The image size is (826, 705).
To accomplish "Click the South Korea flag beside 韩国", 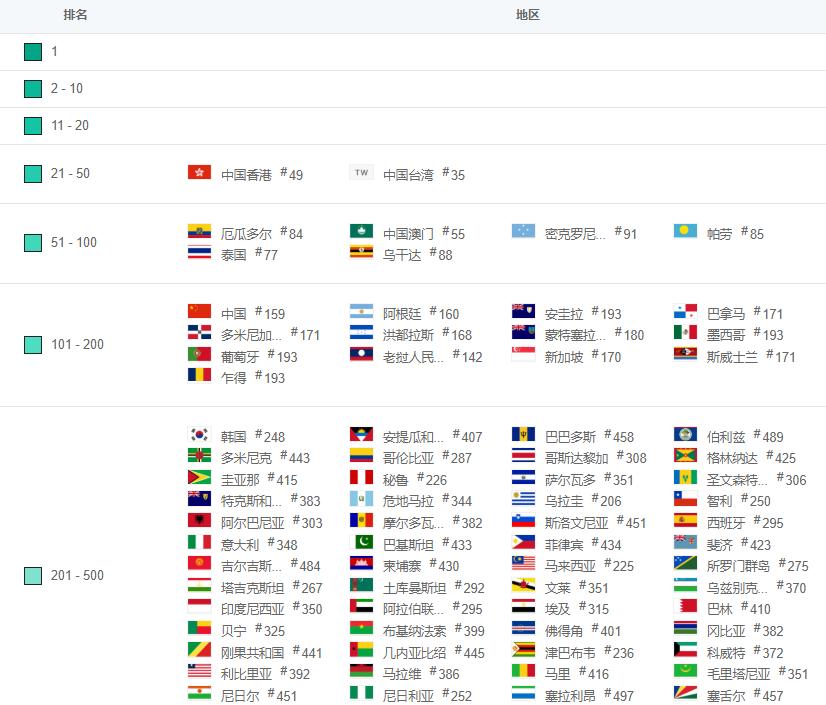I will (x=199, y=434).
